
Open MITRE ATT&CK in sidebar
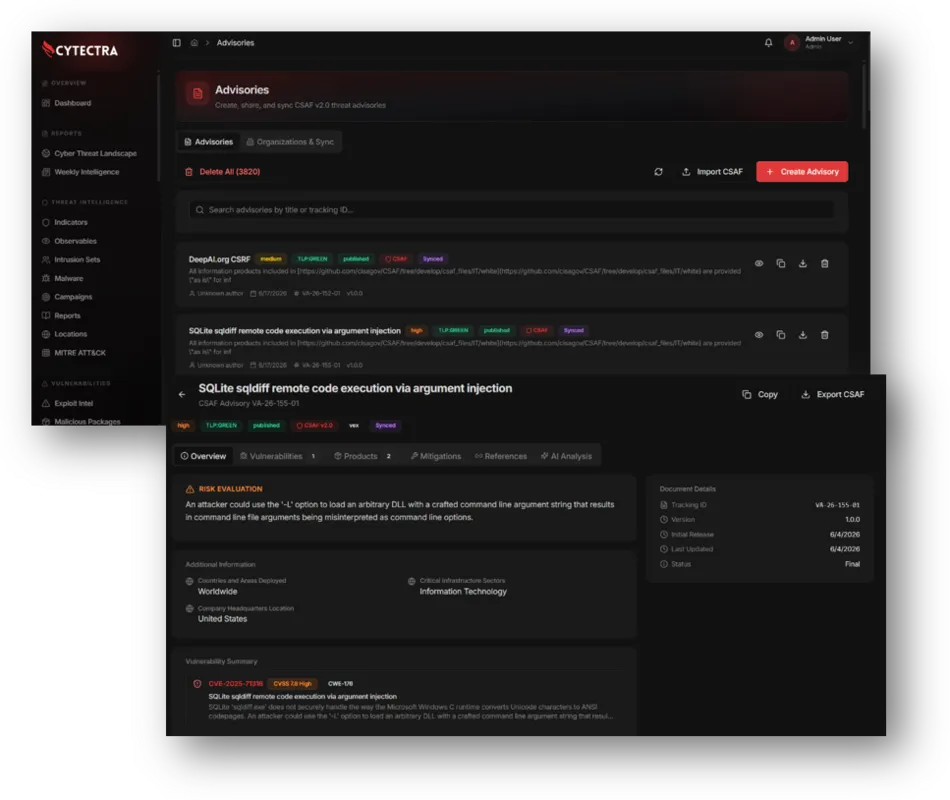[74, 353]
